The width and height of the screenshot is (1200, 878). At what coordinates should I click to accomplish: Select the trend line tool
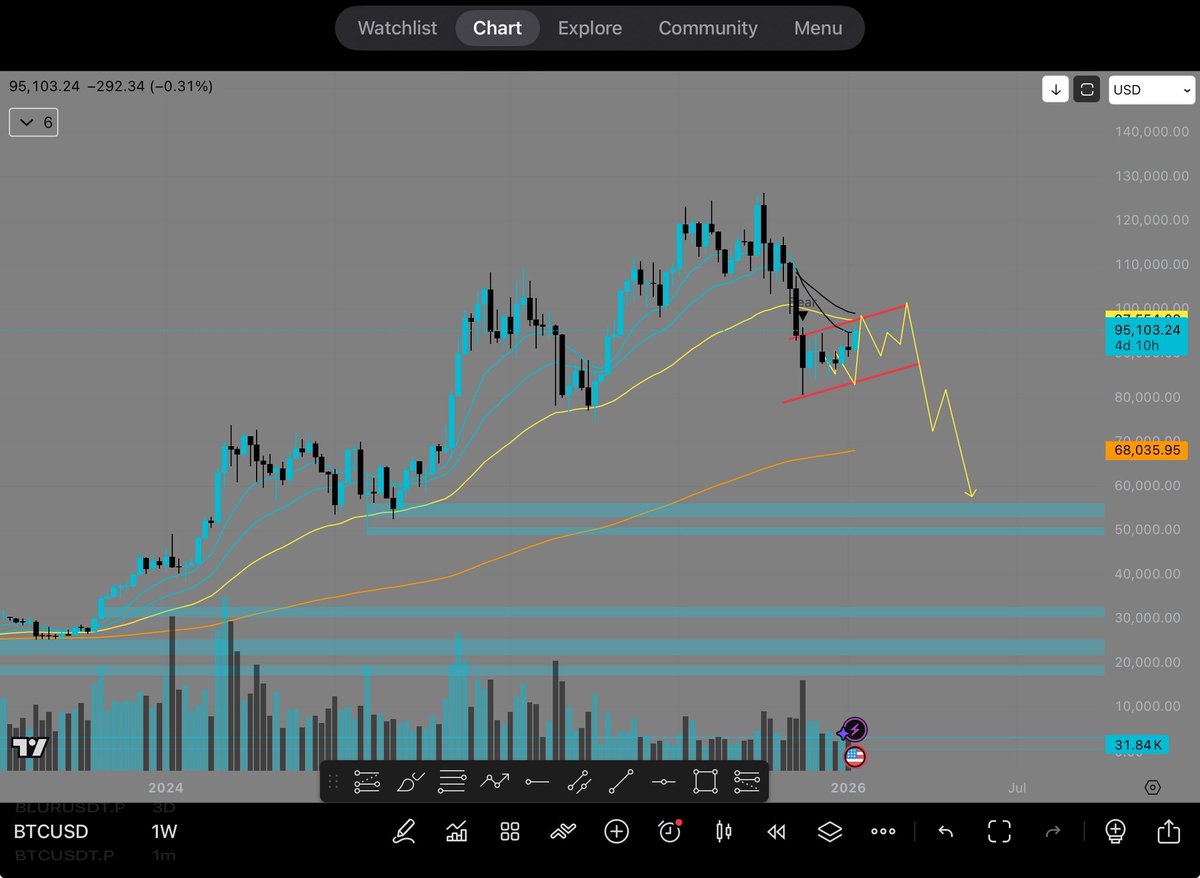621,781
